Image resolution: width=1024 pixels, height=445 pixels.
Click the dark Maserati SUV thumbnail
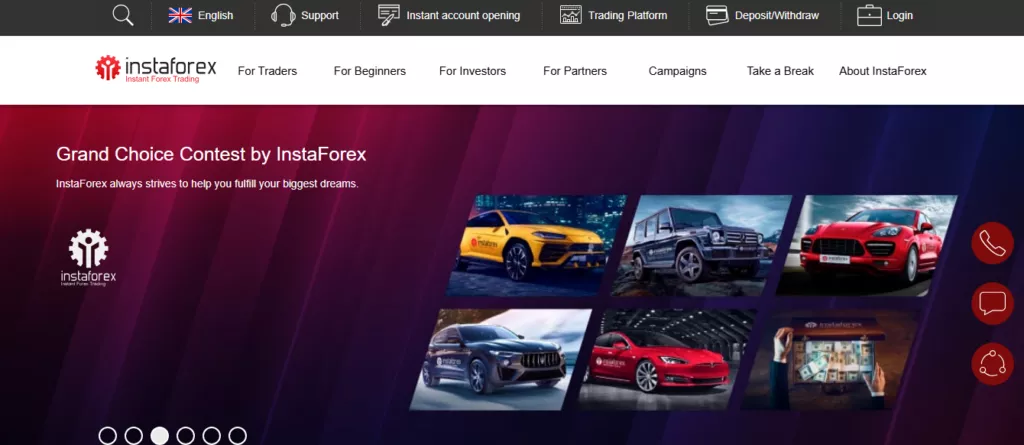pyautogui.click(x=501, y=359)
